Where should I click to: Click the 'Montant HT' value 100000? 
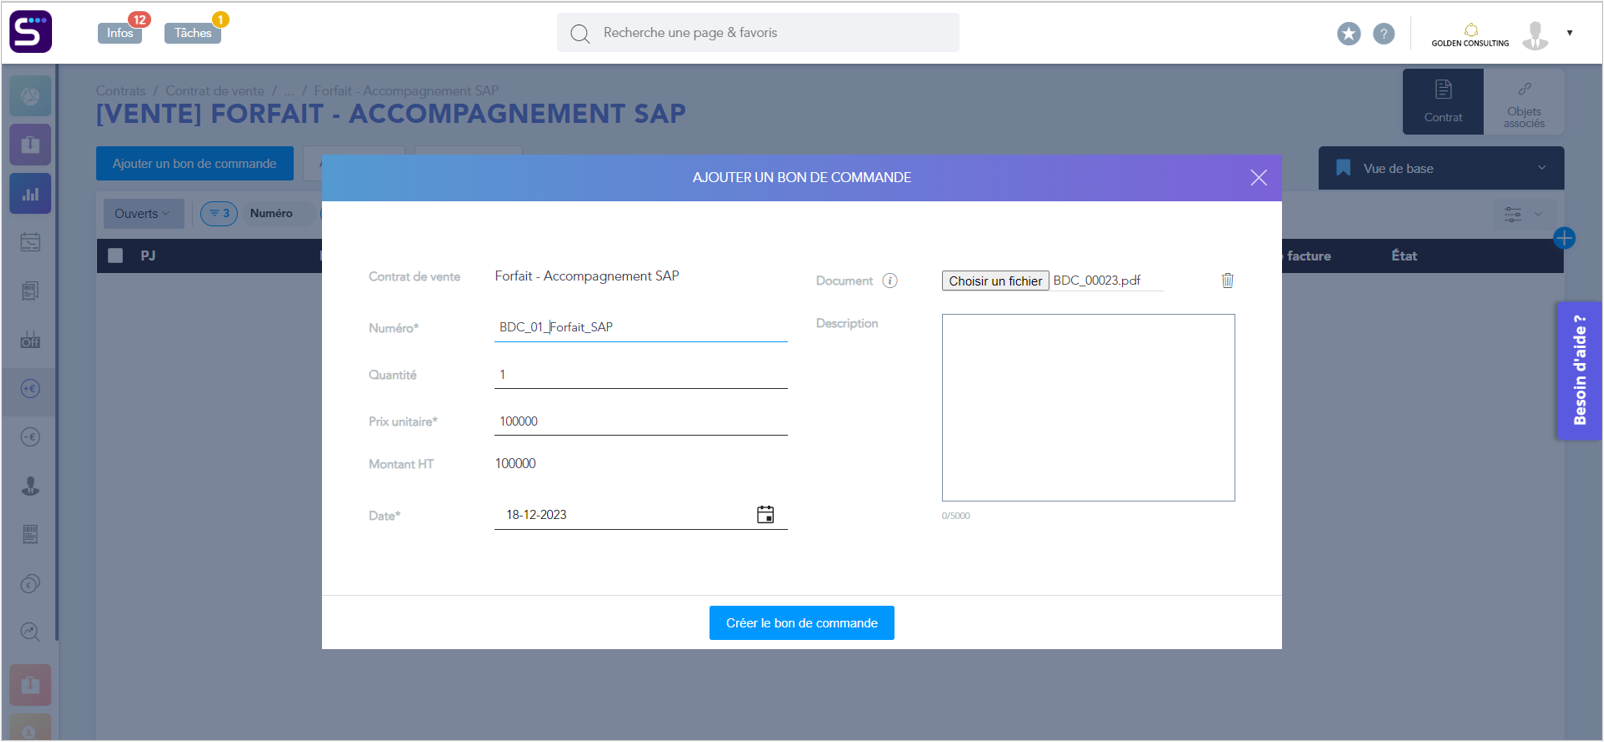(x=516, y=464)
